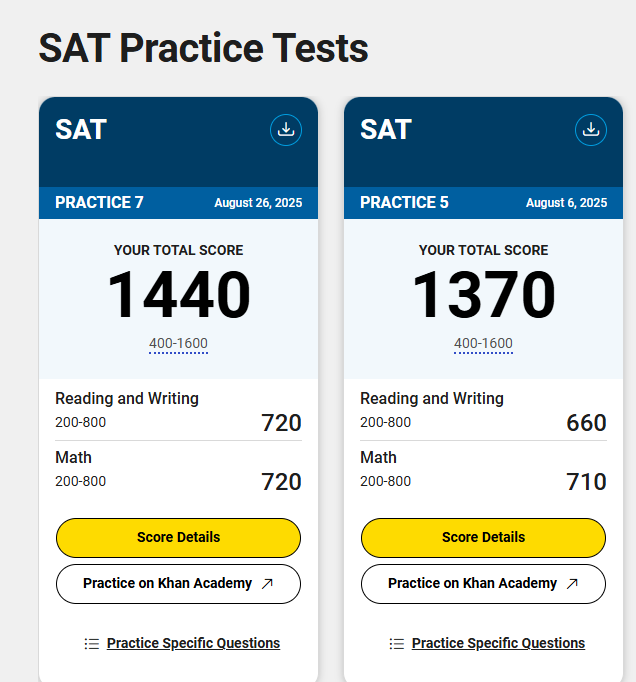Open Practice Specific Questions link for Practice 7
The image size is (636, 682).
[193, 643]
